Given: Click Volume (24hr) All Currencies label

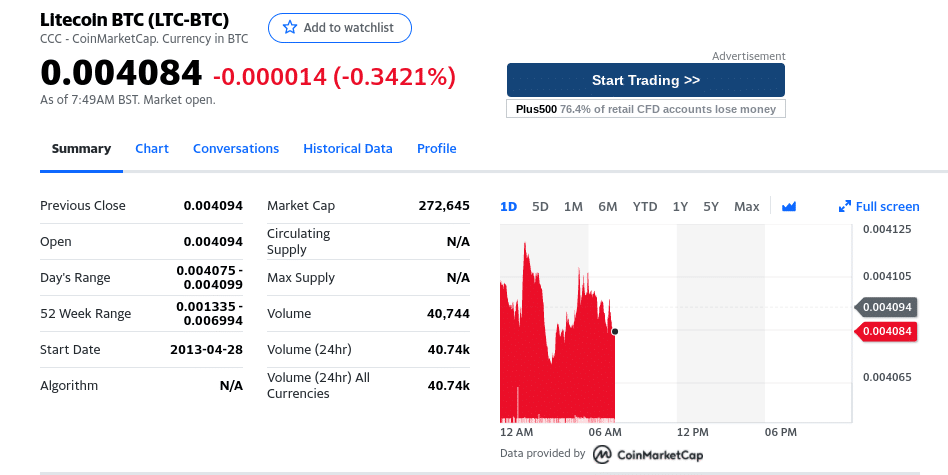Looking at the screenshot, I should 318,386.
